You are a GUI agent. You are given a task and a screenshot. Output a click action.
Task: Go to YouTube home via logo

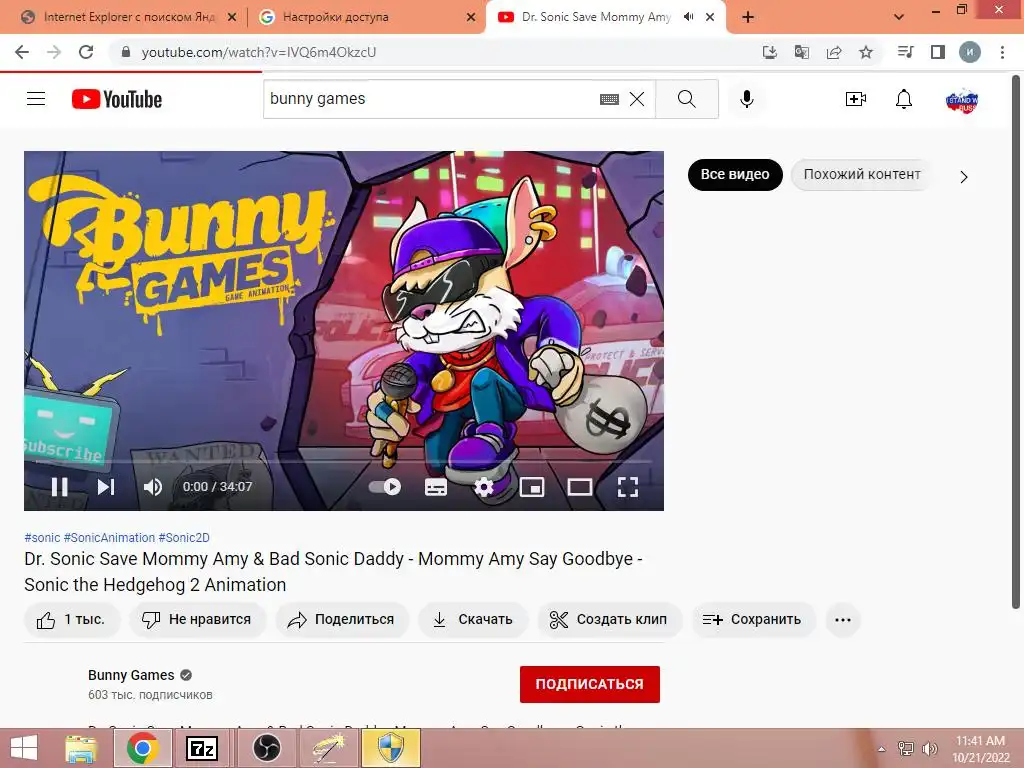coord(117,99)
